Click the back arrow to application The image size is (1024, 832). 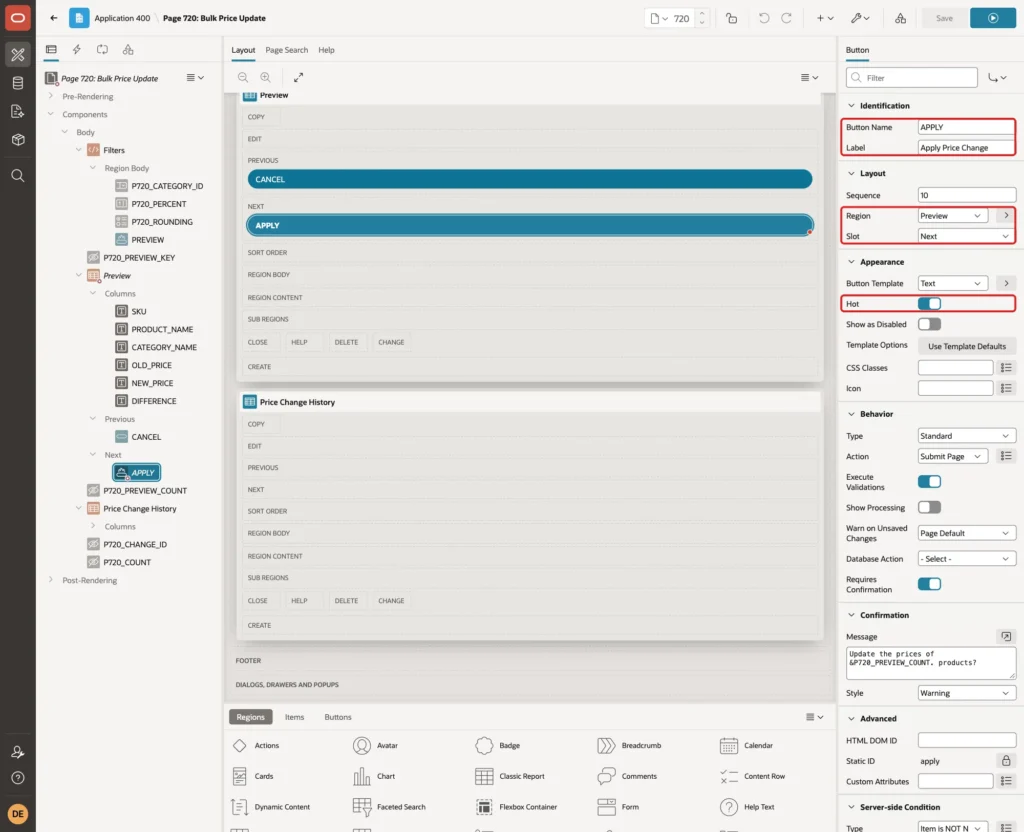[x=54, y=18]
